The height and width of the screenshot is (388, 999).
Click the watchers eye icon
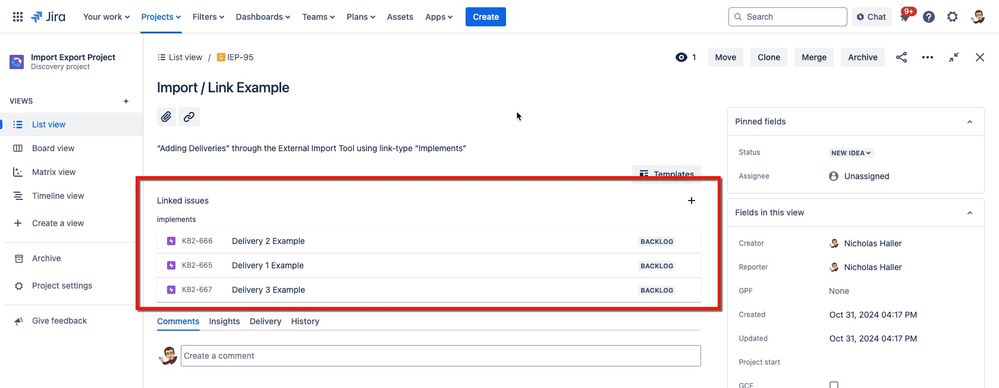pyautogui.click(x=681, y=57)
